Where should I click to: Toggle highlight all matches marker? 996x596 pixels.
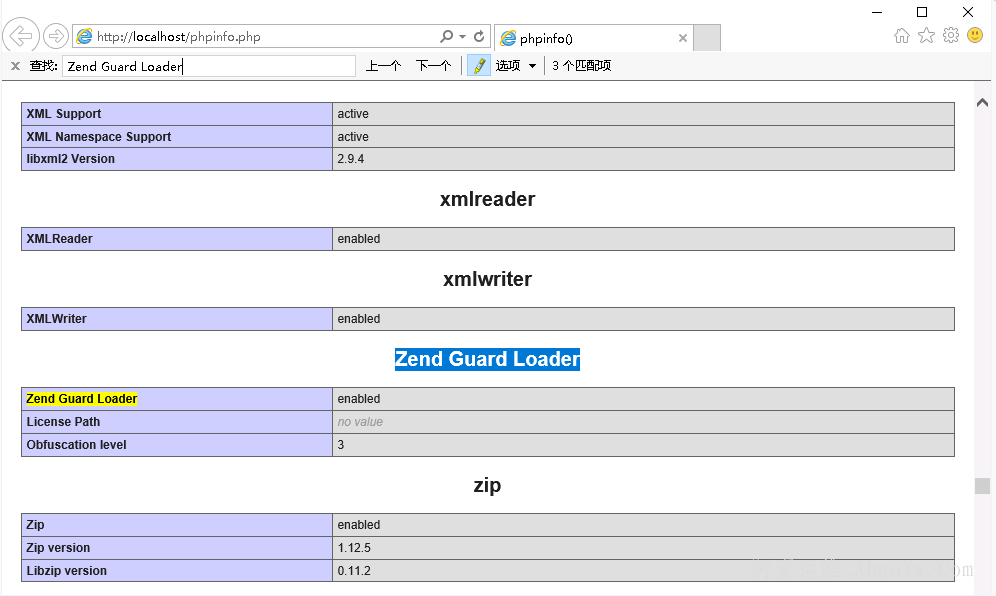click(x=479, y=66)
